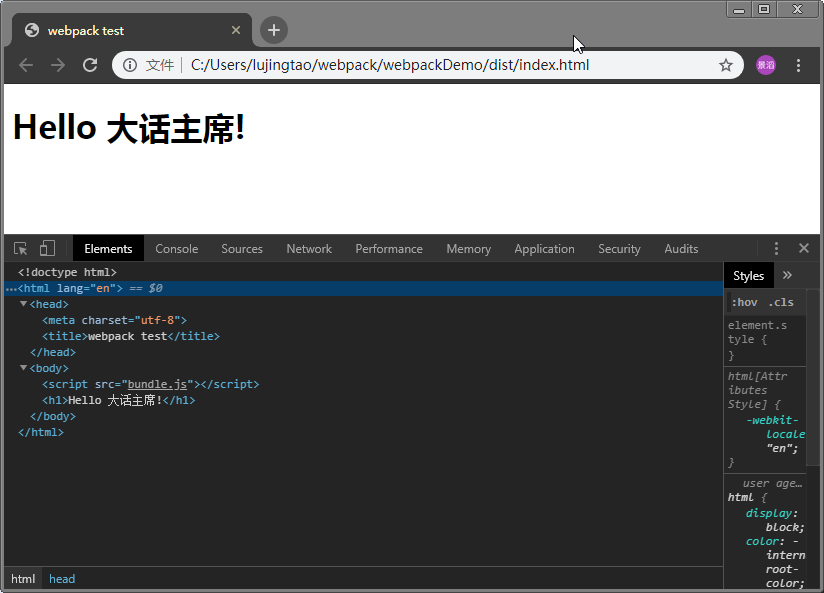Activate the inspect element picker tool
This screenshot has width=824, height=593.
coord(20,249)
